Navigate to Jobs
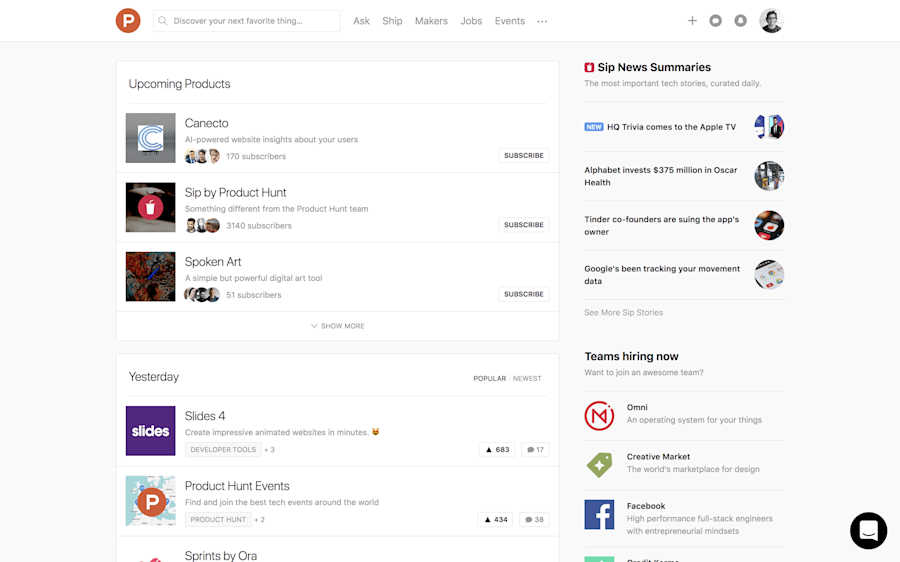This screenshot has width=900, height=562. click(471, 21)
